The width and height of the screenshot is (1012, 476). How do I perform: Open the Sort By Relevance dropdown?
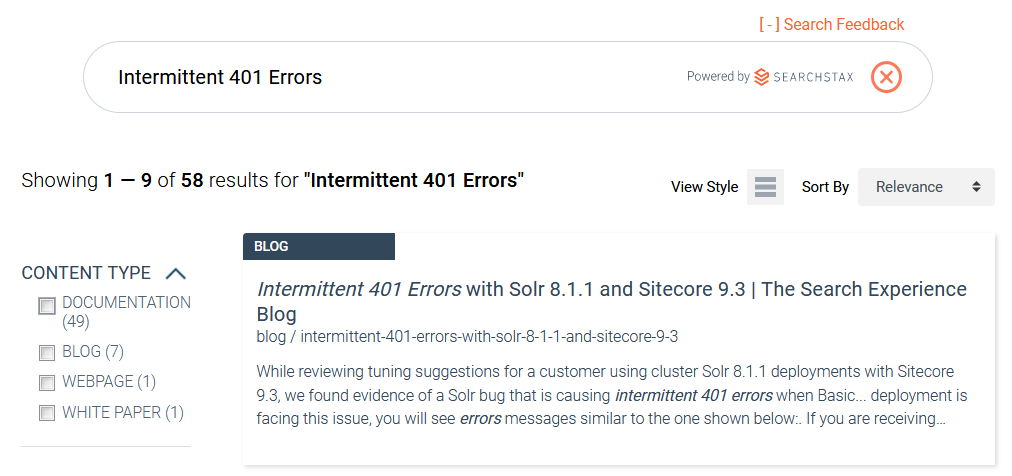(926, 187)
